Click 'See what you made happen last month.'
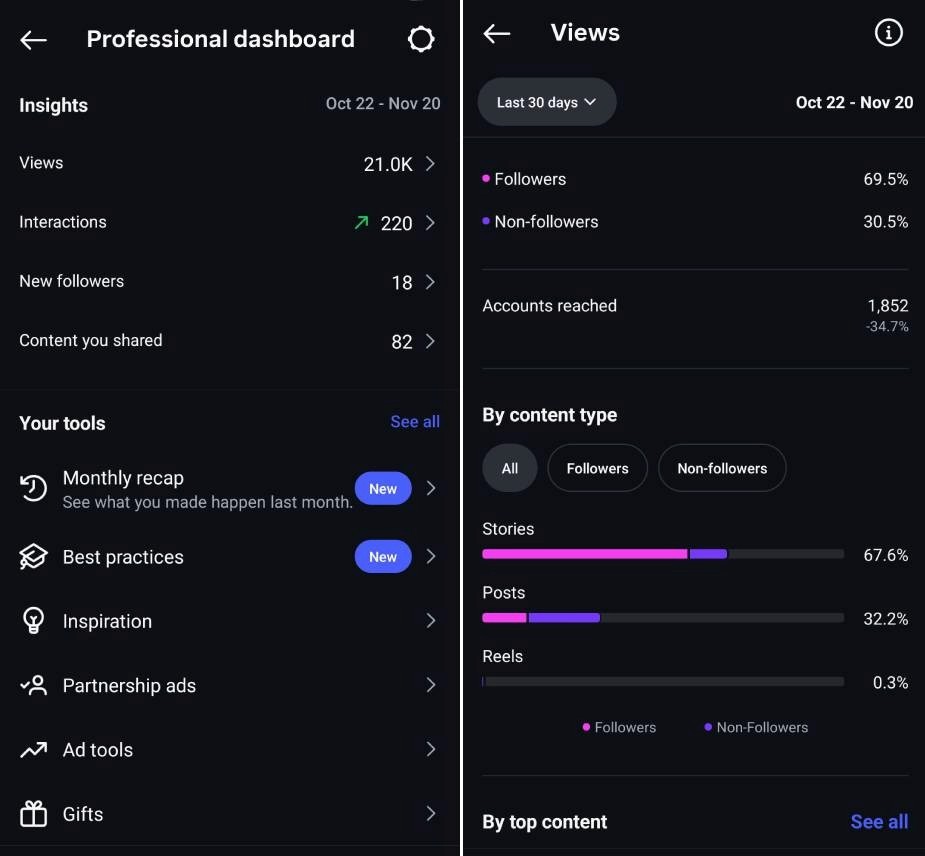The width and height of the screenshot is (925, 856). (208, 502)
